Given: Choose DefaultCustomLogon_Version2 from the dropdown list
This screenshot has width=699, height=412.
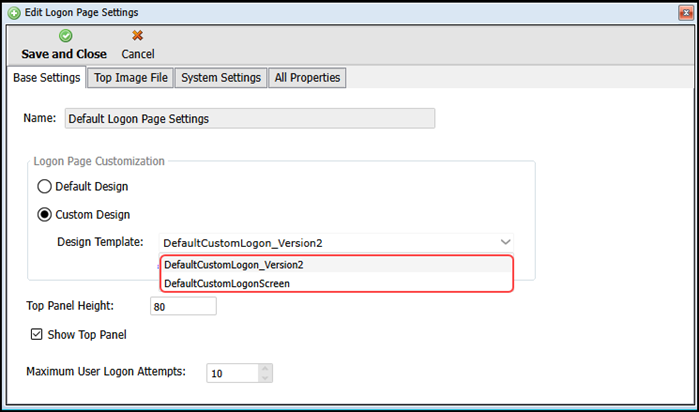Looking at the screenshot, I should tap(233, 265).
